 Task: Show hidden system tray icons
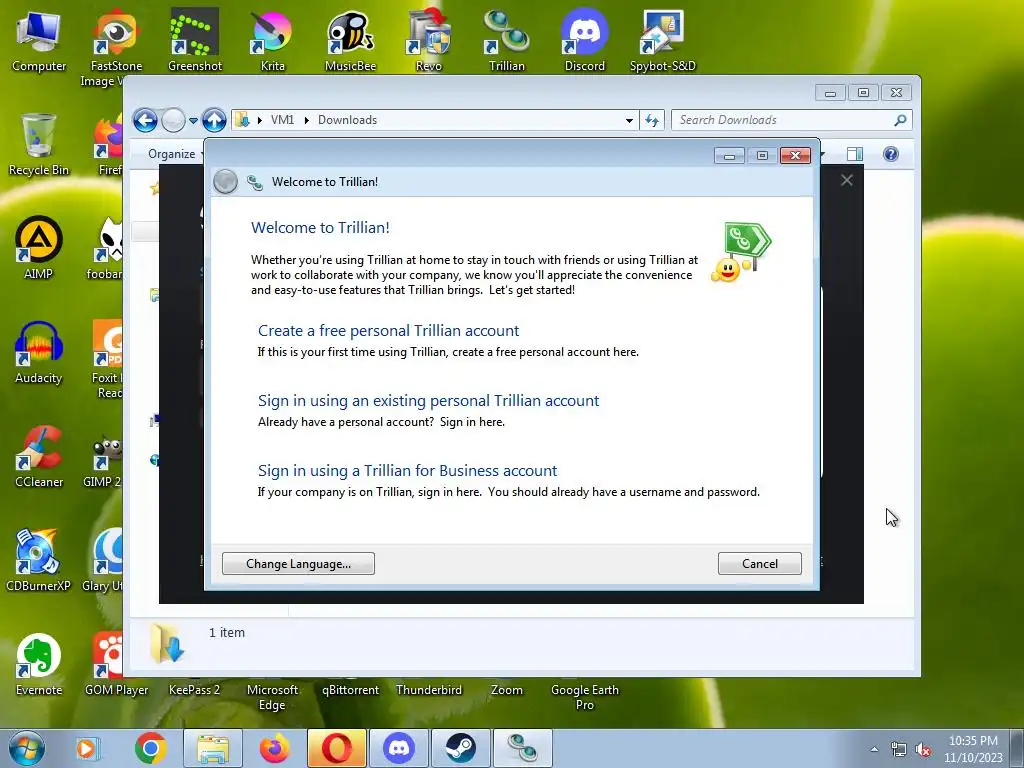(874, 750)
